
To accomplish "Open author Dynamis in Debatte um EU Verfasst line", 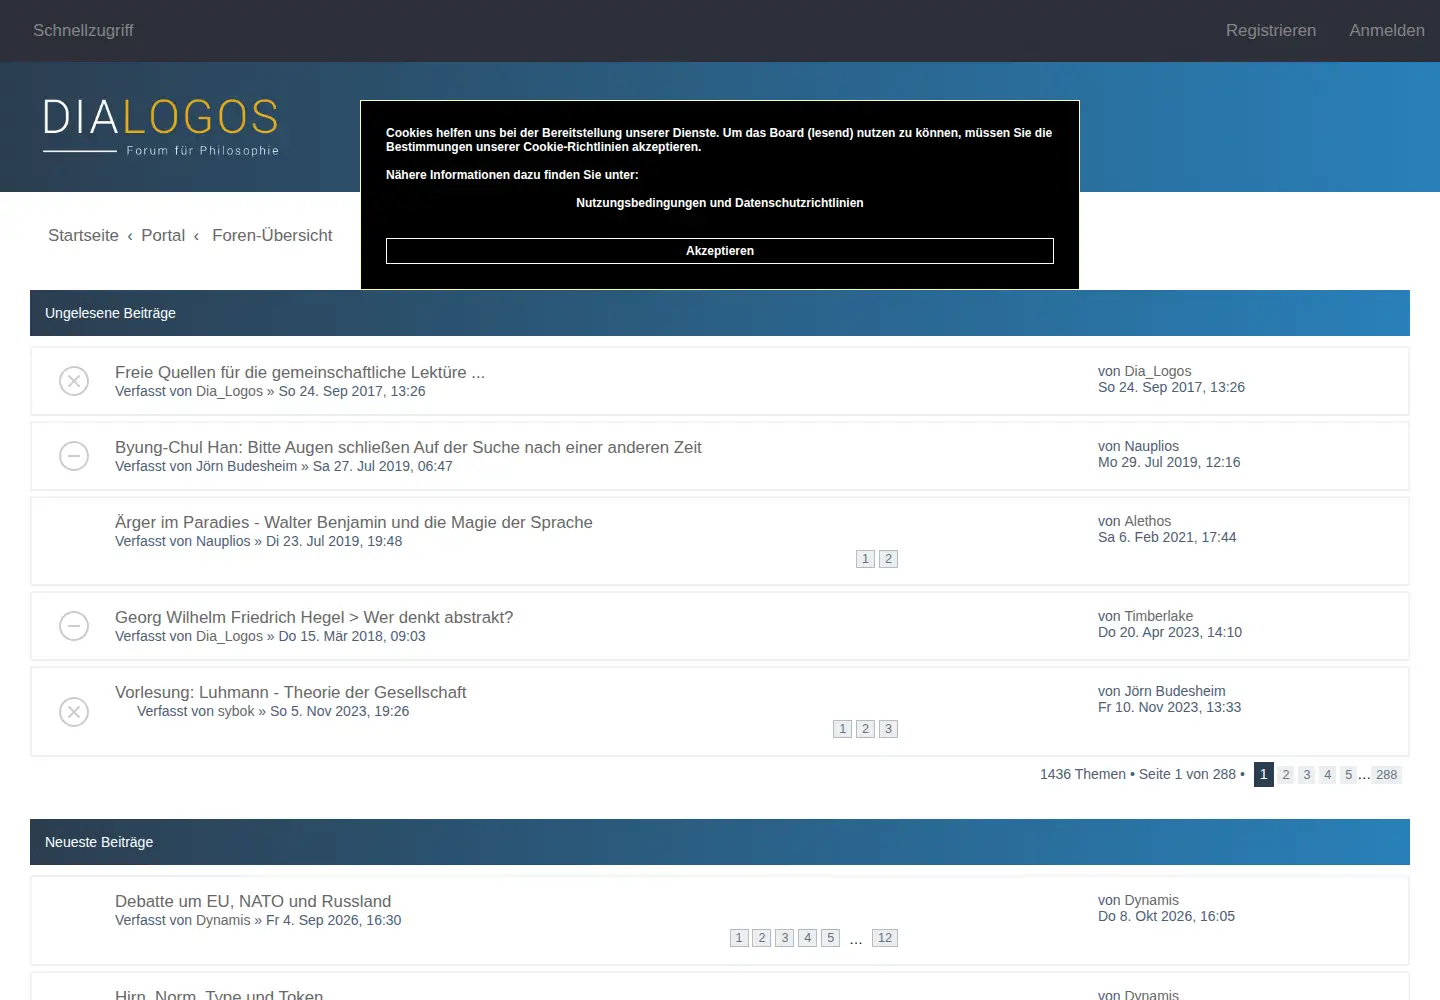I will point(223,920).
